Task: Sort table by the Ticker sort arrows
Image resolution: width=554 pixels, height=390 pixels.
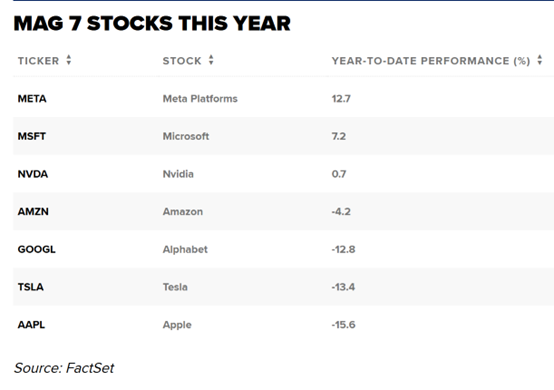Action: [69, 60]
